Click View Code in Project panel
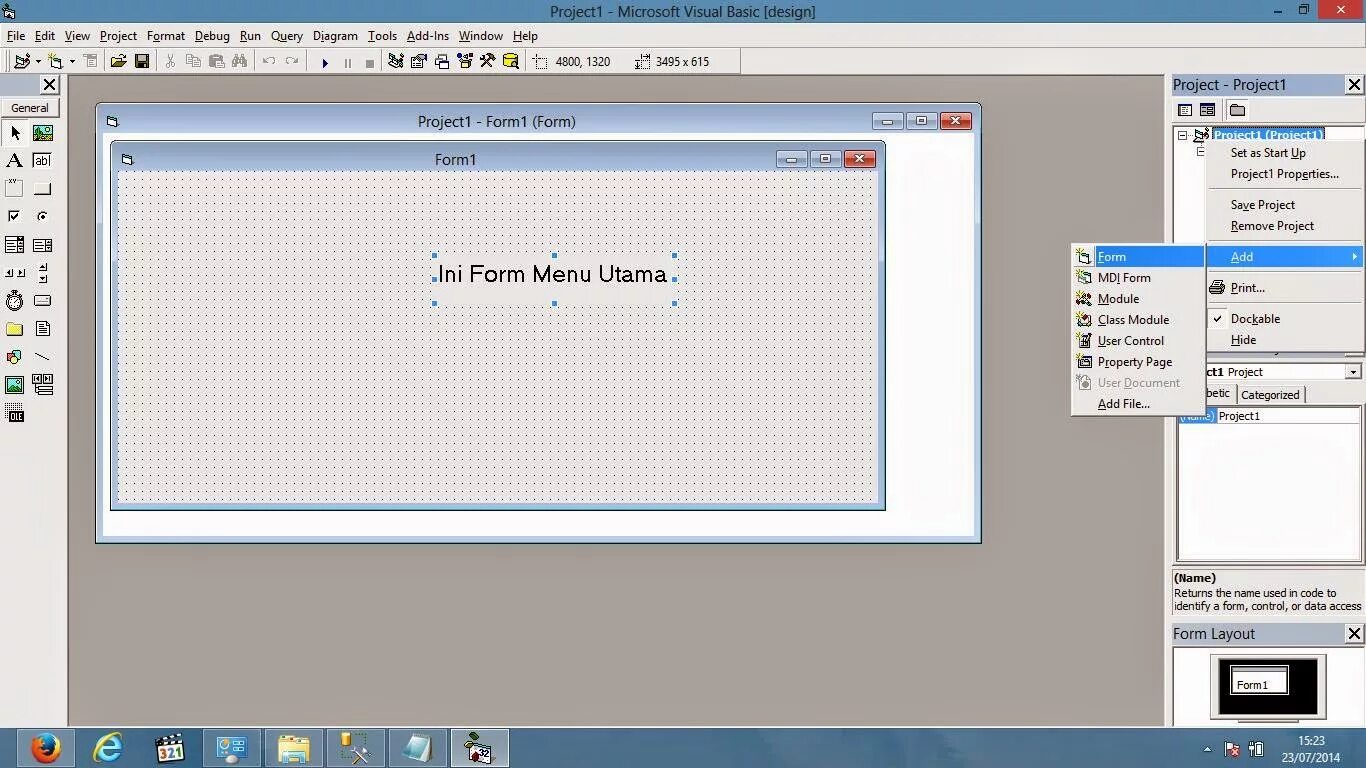Viewport: 1366px width, 768px height. pos(1185,110)
